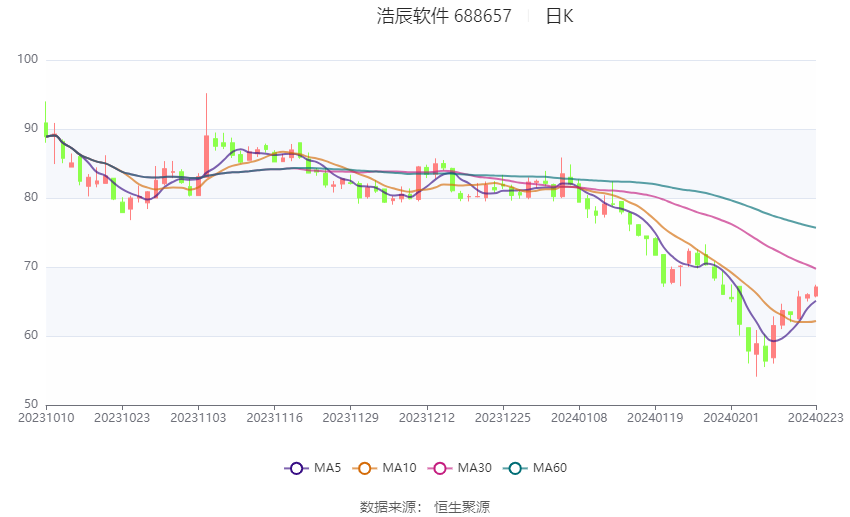Click x-axis date label 20231225

pyautogui.click(x=503, y=418)
